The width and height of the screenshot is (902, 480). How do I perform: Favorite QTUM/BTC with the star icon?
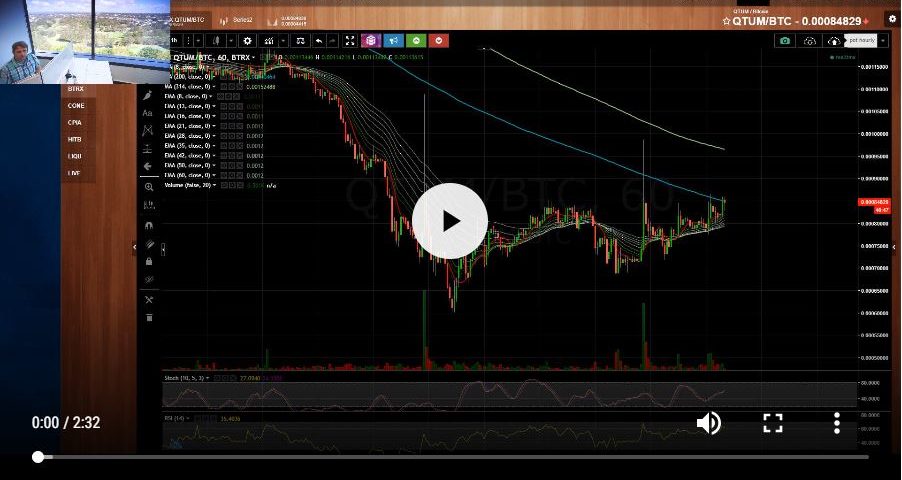click(x=726, y=21)
